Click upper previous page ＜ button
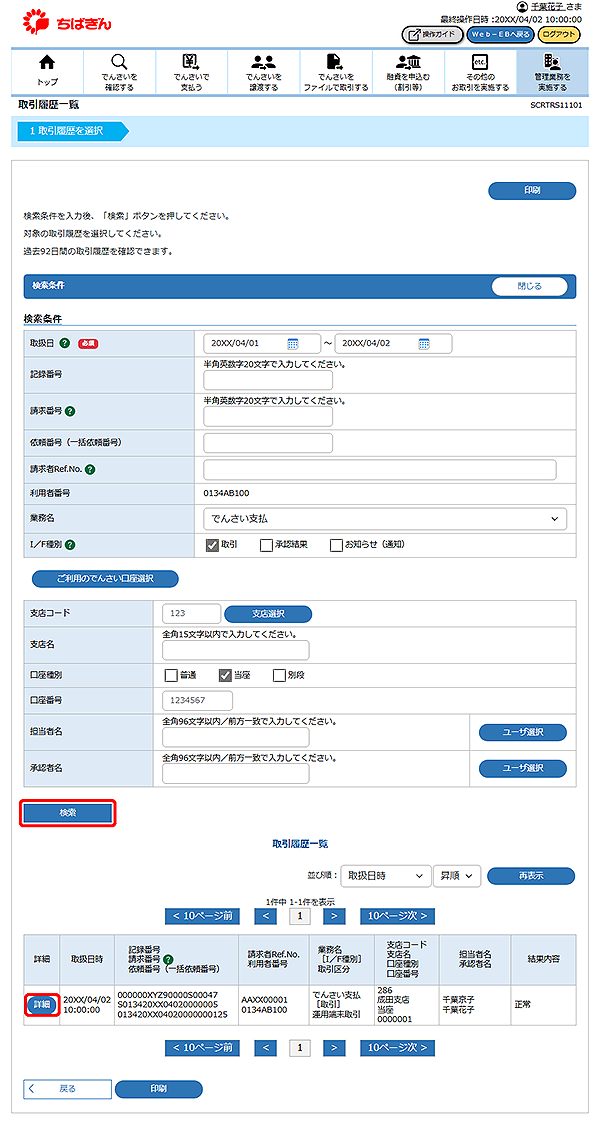Viewport: 600px width, 1125px height. pyautogui.click(x=266, y=916)
